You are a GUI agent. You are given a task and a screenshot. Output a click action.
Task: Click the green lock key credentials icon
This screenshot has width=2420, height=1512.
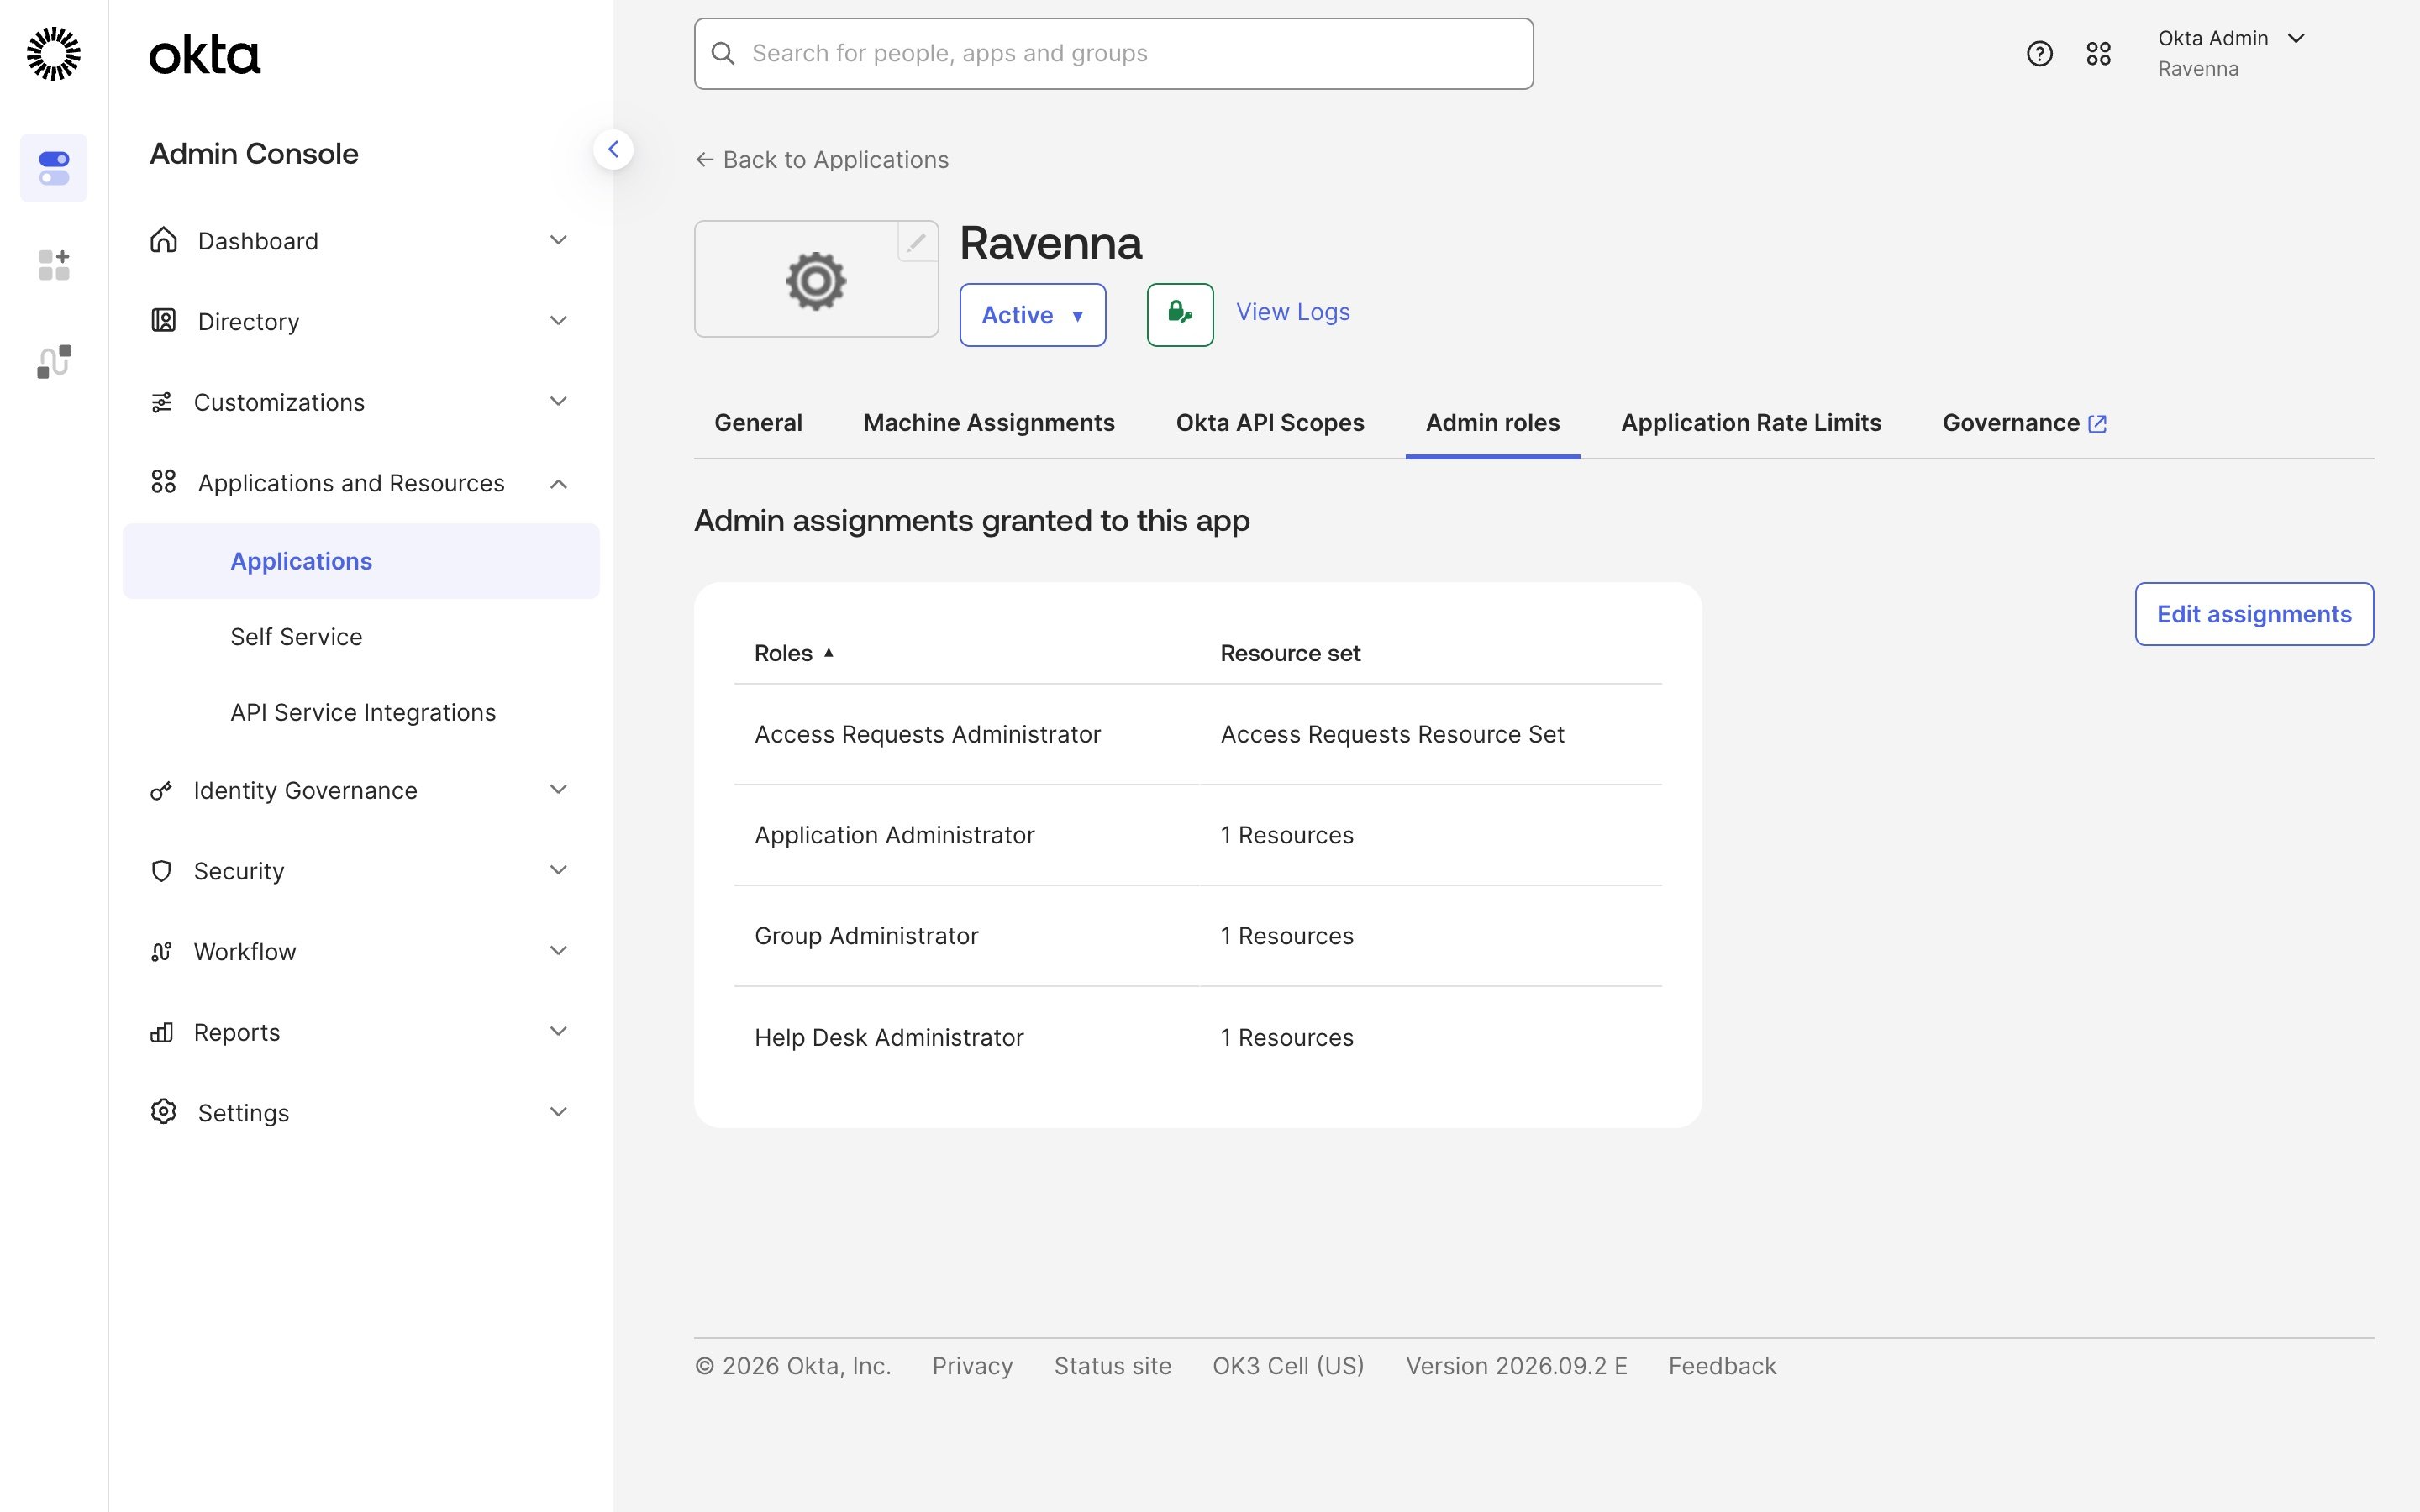1180,314
